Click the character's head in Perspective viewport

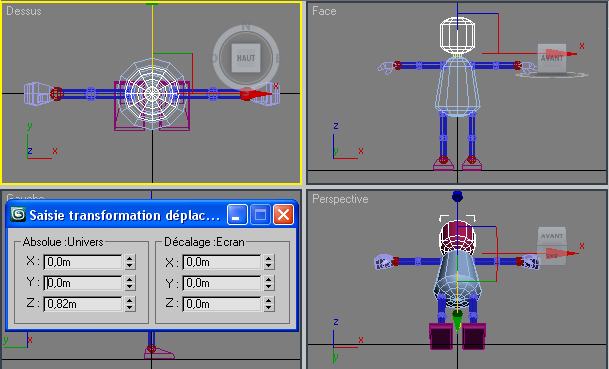point(457,236)
